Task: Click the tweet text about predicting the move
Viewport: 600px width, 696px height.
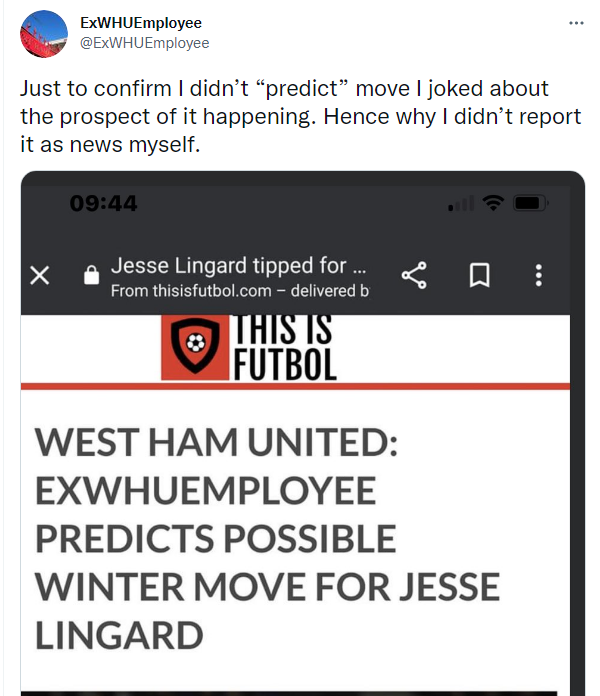Action: pos(300,116)
